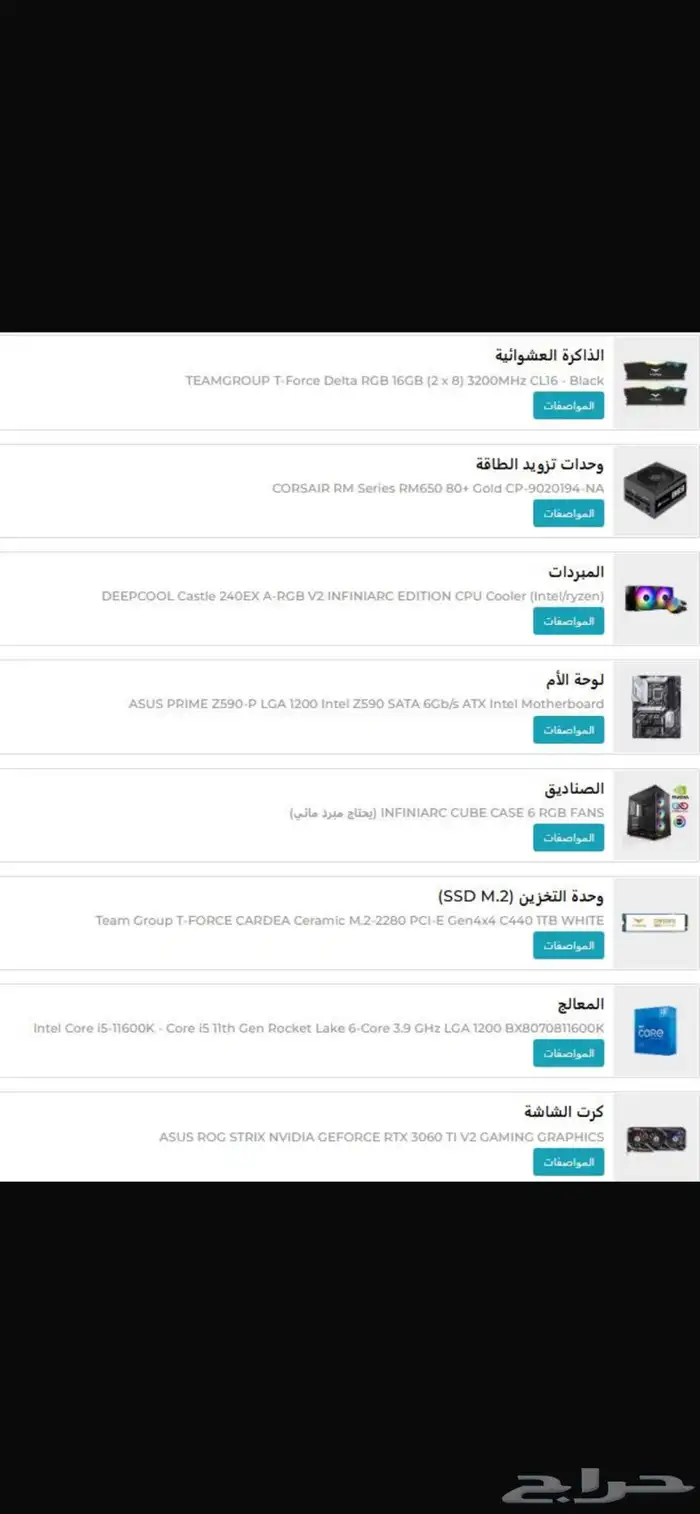700x1514 pixels.
Task: View the DEEPCOOL Castle cooler thumbnail
Action: 655,599
